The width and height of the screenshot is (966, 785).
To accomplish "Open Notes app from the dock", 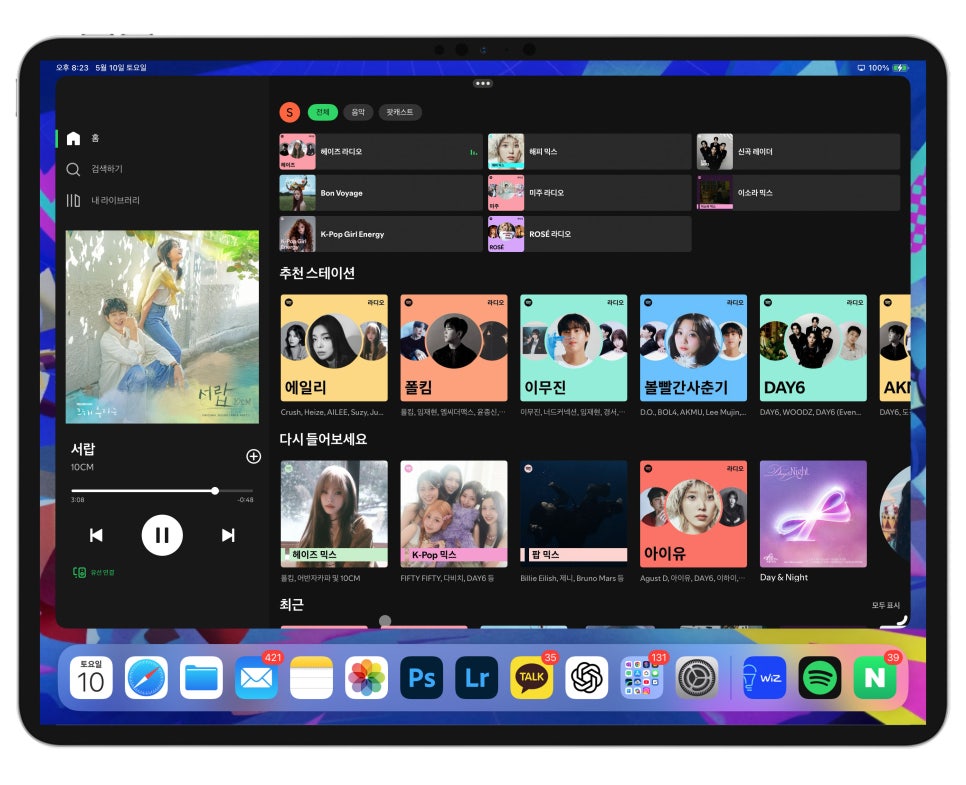I will tap(311, 678).
